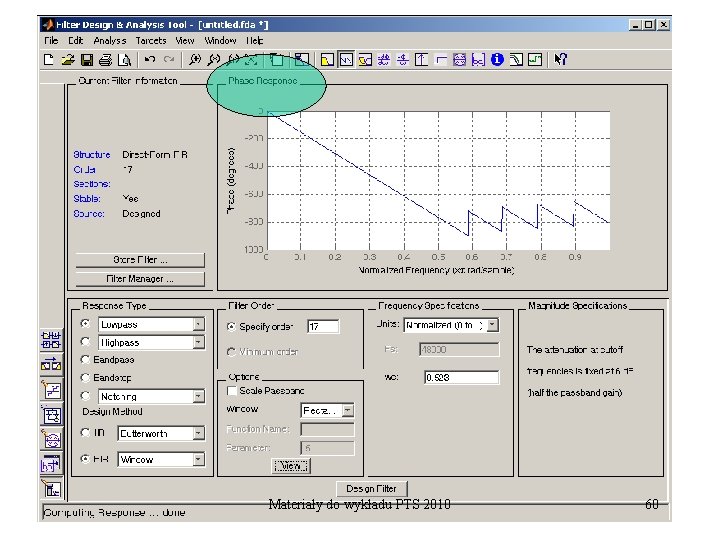
Task: Display the Group Delay response
Action: (384, 60)
